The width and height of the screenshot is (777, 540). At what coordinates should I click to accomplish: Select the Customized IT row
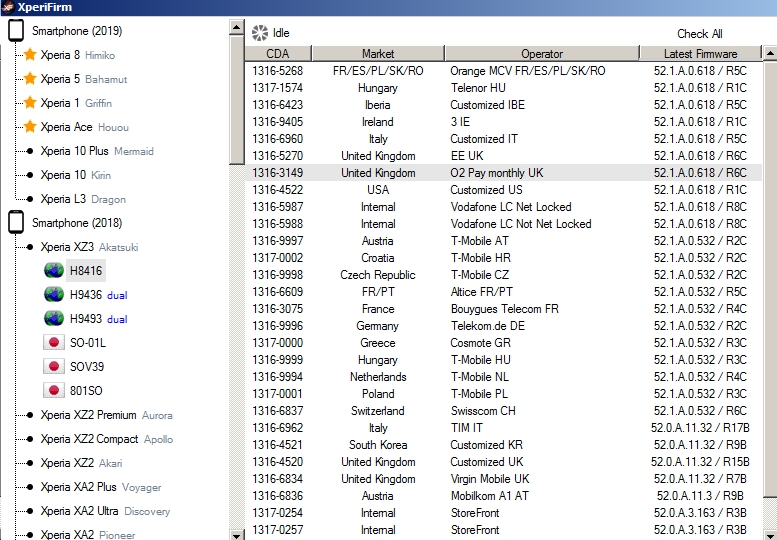[x=503, y=139]
